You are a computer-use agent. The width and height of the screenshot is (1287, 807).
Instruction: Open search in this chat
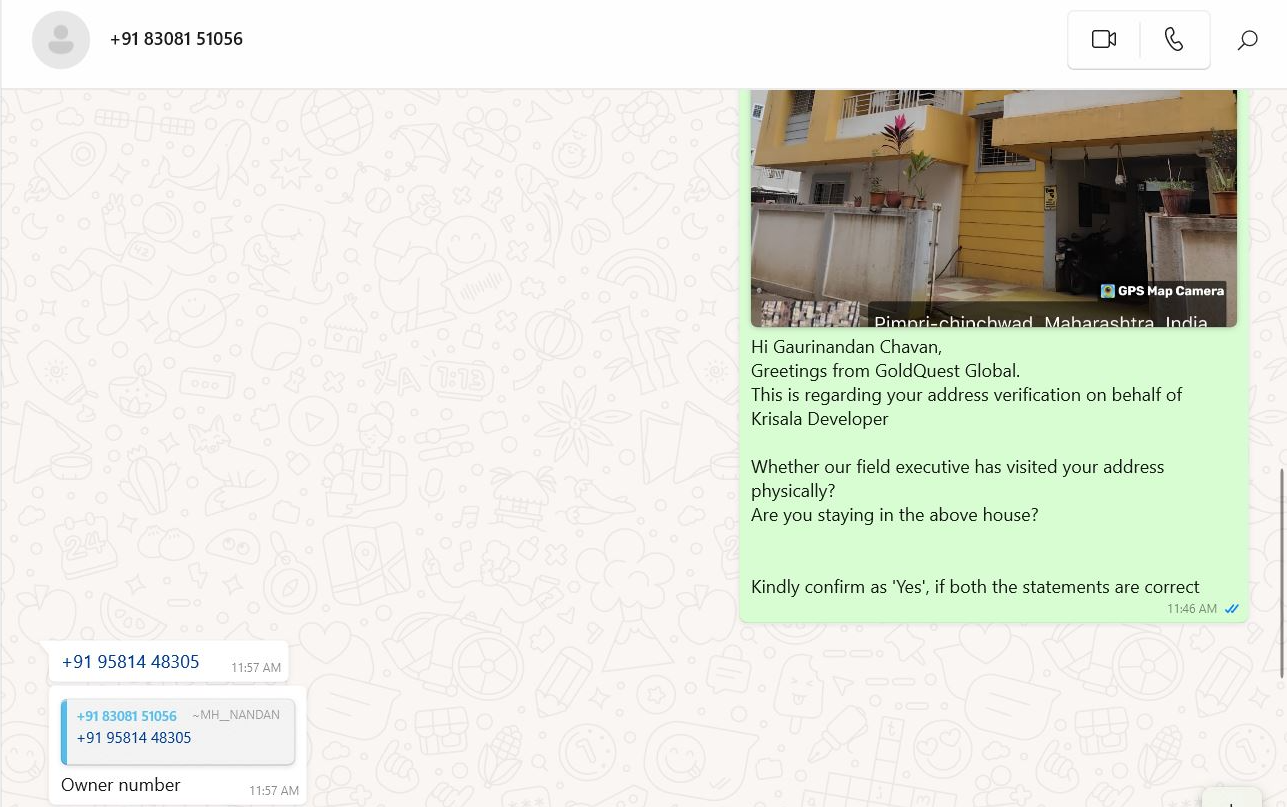pos(1247,40)
